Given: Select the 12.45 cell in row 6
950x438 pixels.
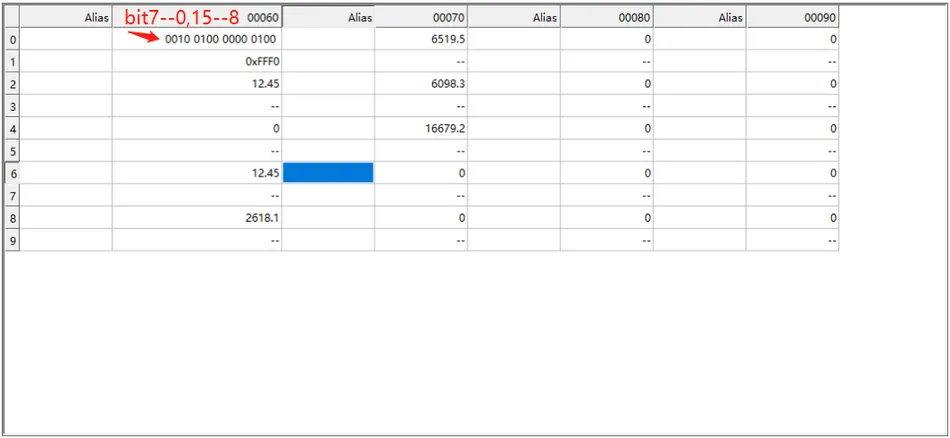Looking at the screenshot, I should coord(197,173).
